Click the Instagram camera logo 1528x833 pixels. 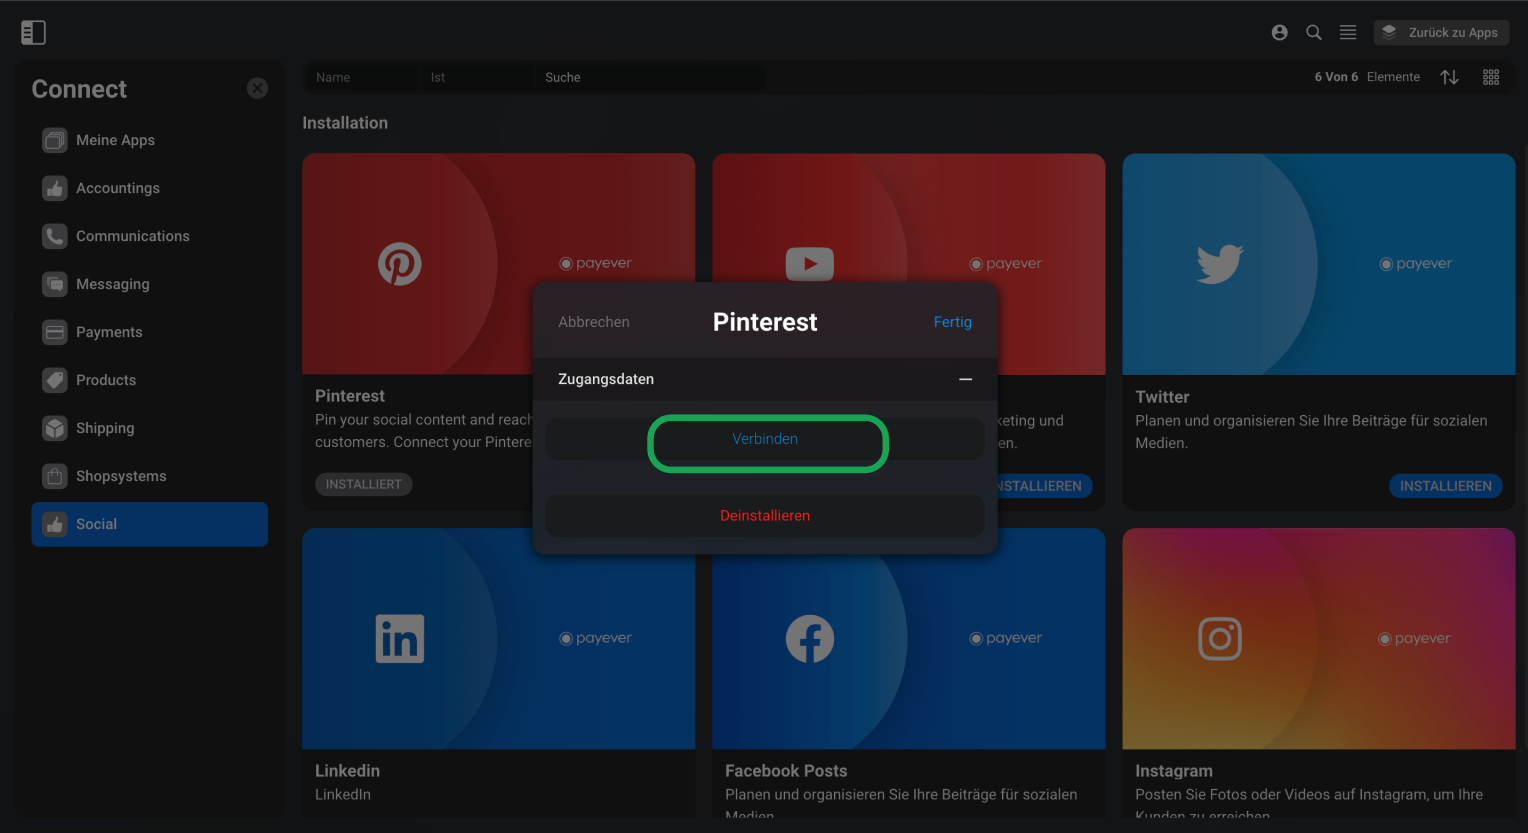pyautogui.click(x=1220, y=639)
